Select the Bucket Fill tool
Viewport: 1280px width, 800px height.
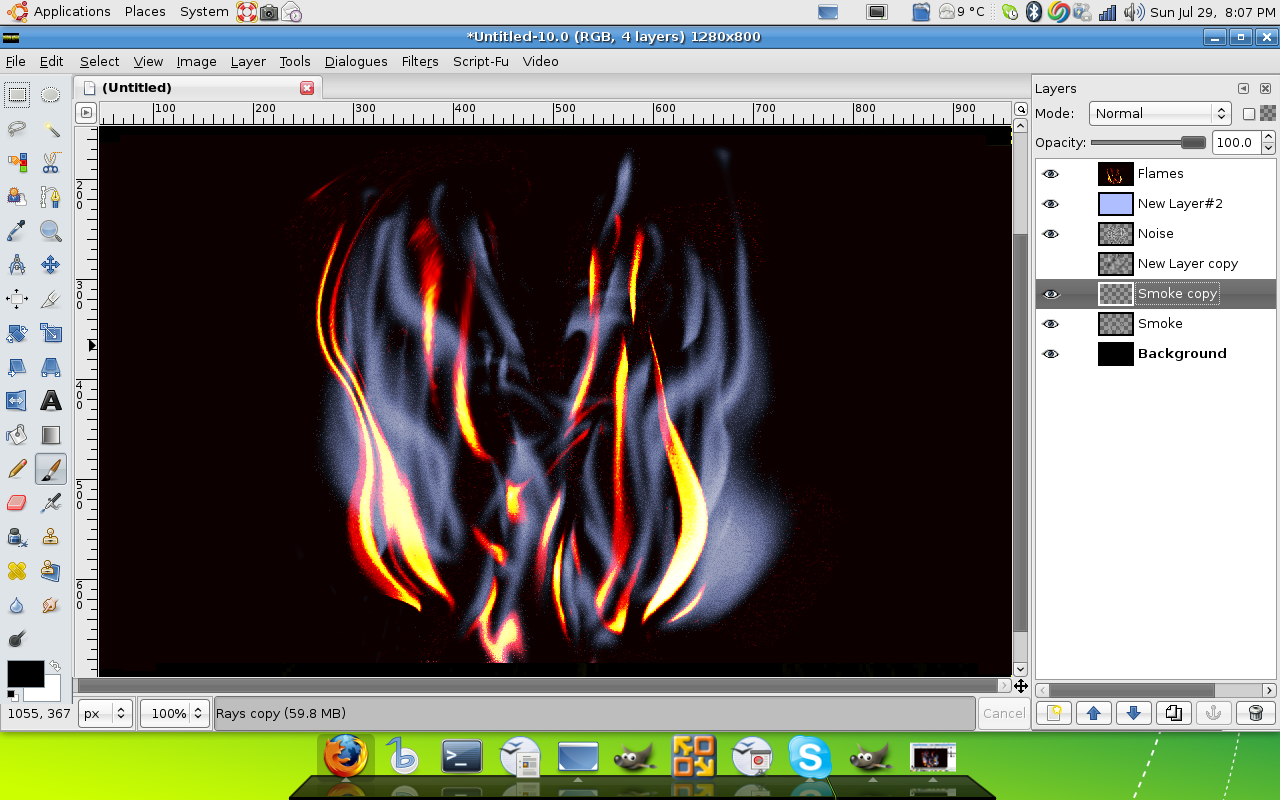pos(17,435)
